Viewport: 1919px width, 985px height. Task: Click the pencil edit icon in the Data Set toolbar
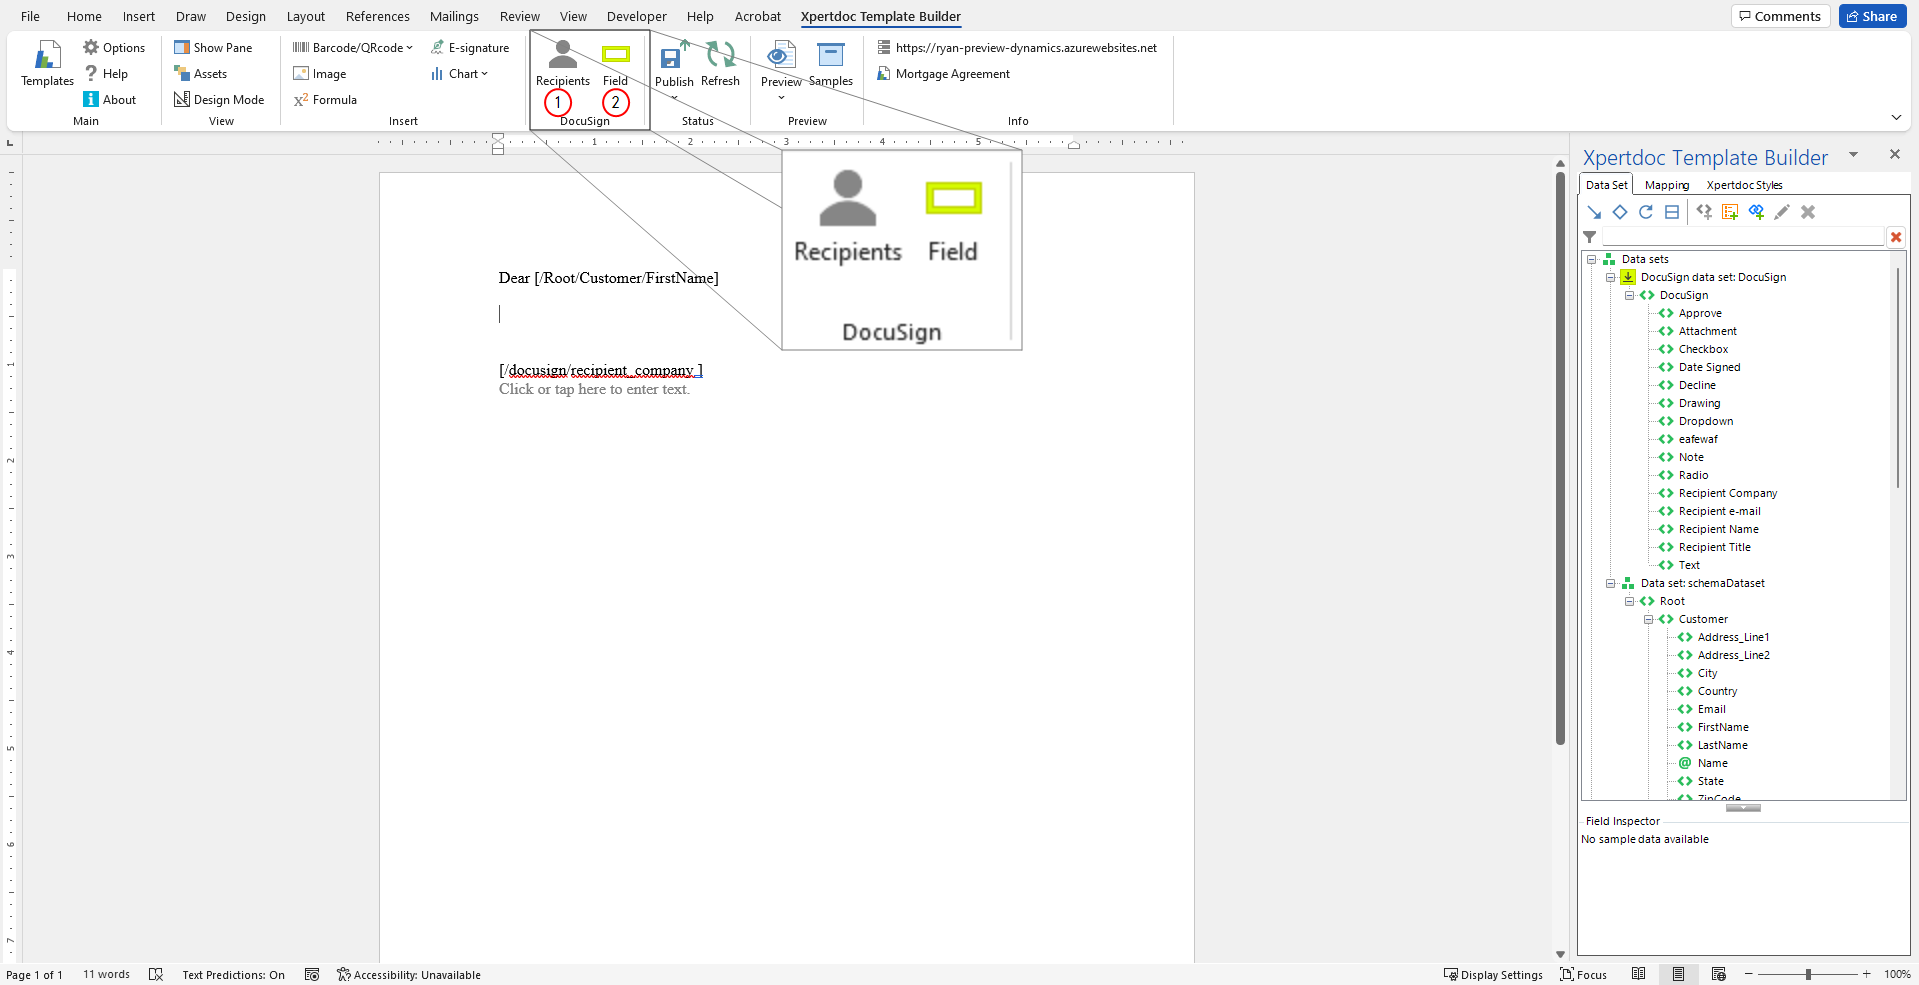tap(1782, 212)
